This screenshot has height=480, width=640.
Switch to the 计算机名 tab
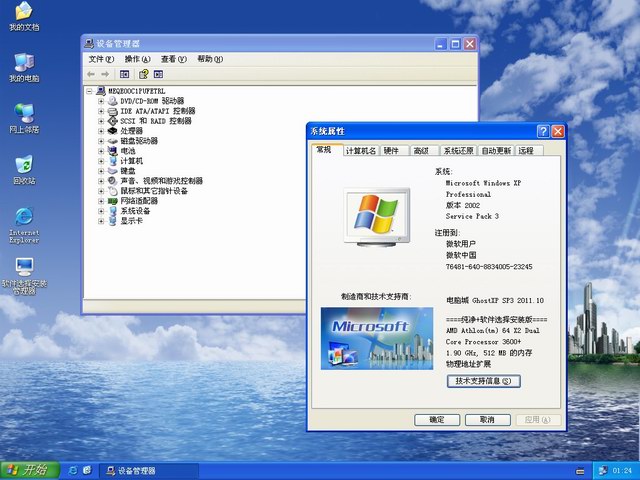pos(361,151)
